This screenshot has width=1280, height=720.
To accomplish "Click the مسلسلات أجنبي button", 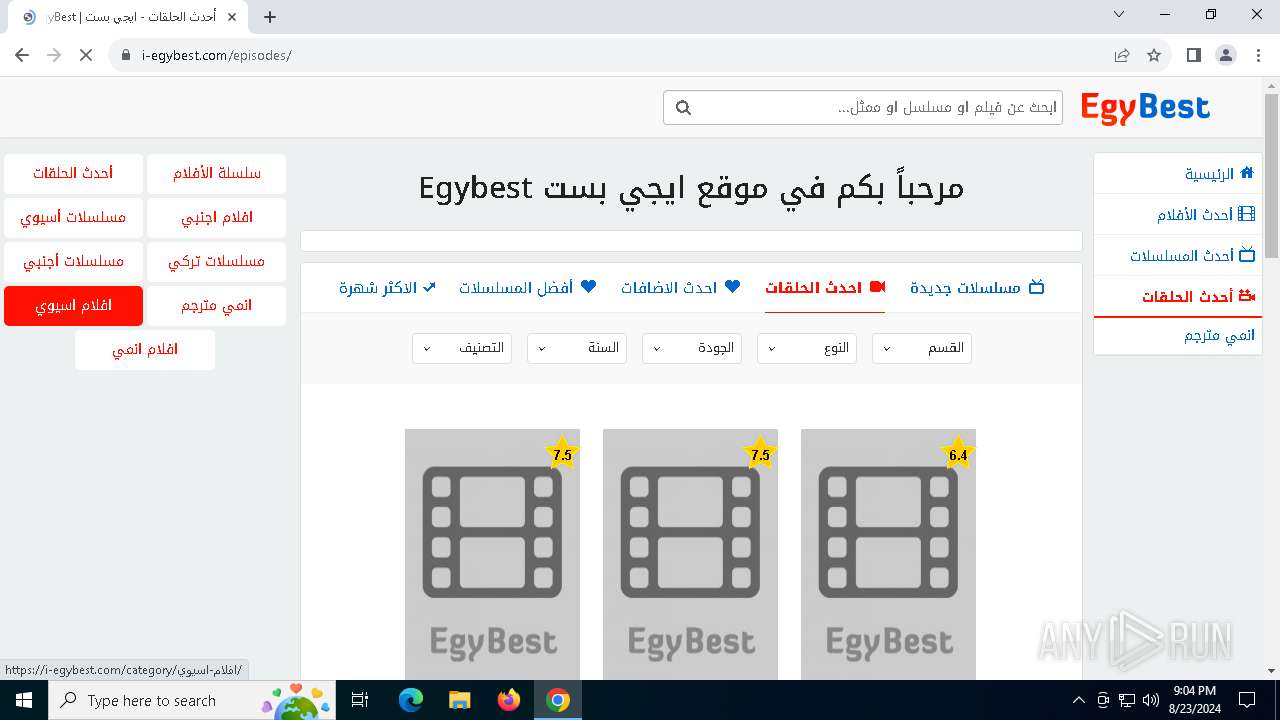I will (x=73, y=262).
